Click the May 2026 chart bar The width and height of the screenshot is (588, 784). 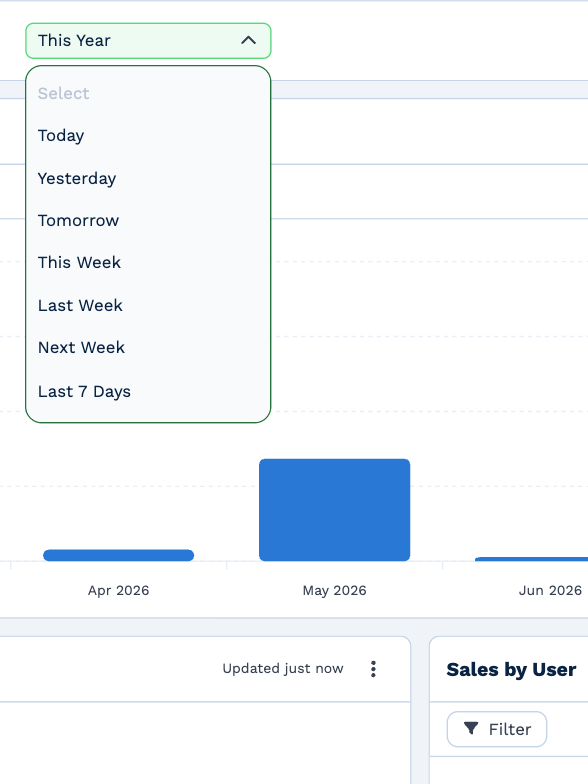click(334, 510)
